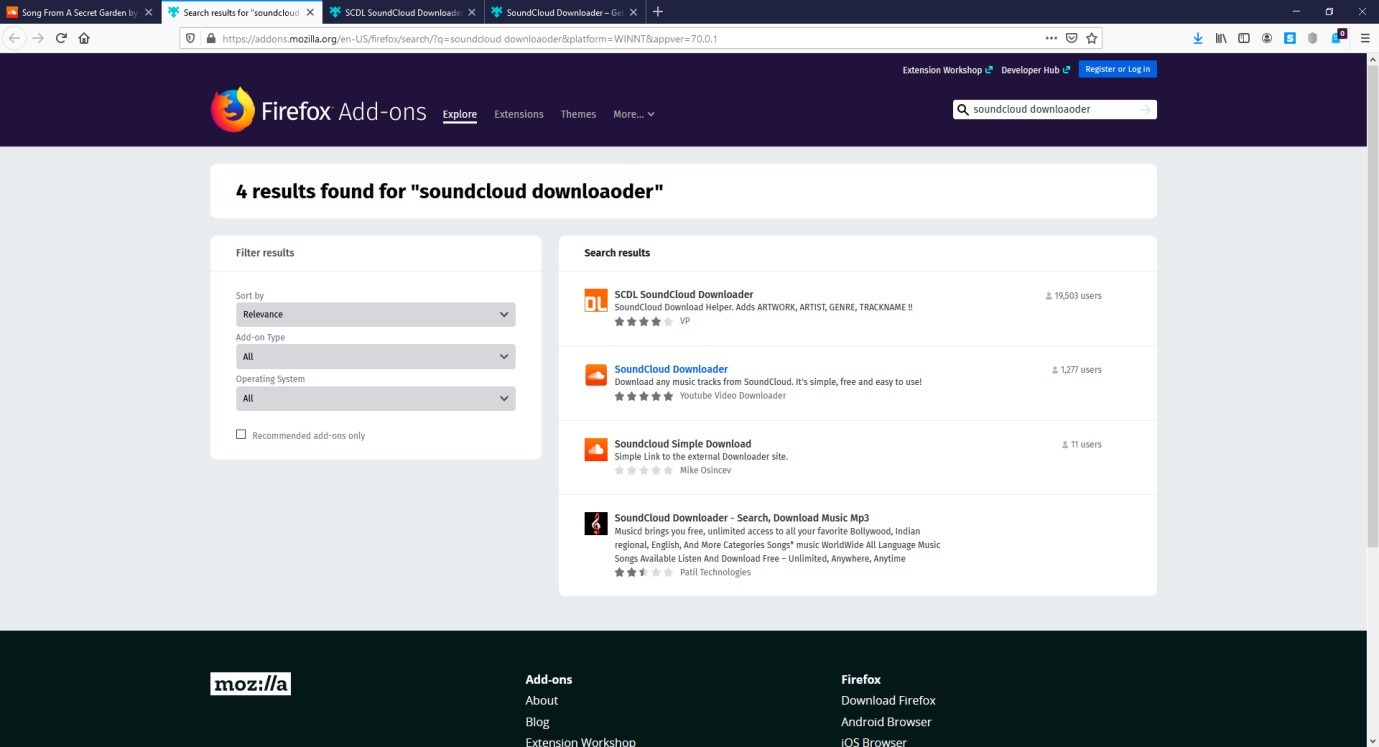Open the Firefox home page
This screenshot has width=1379, height=747.
[x=84, y=38]
